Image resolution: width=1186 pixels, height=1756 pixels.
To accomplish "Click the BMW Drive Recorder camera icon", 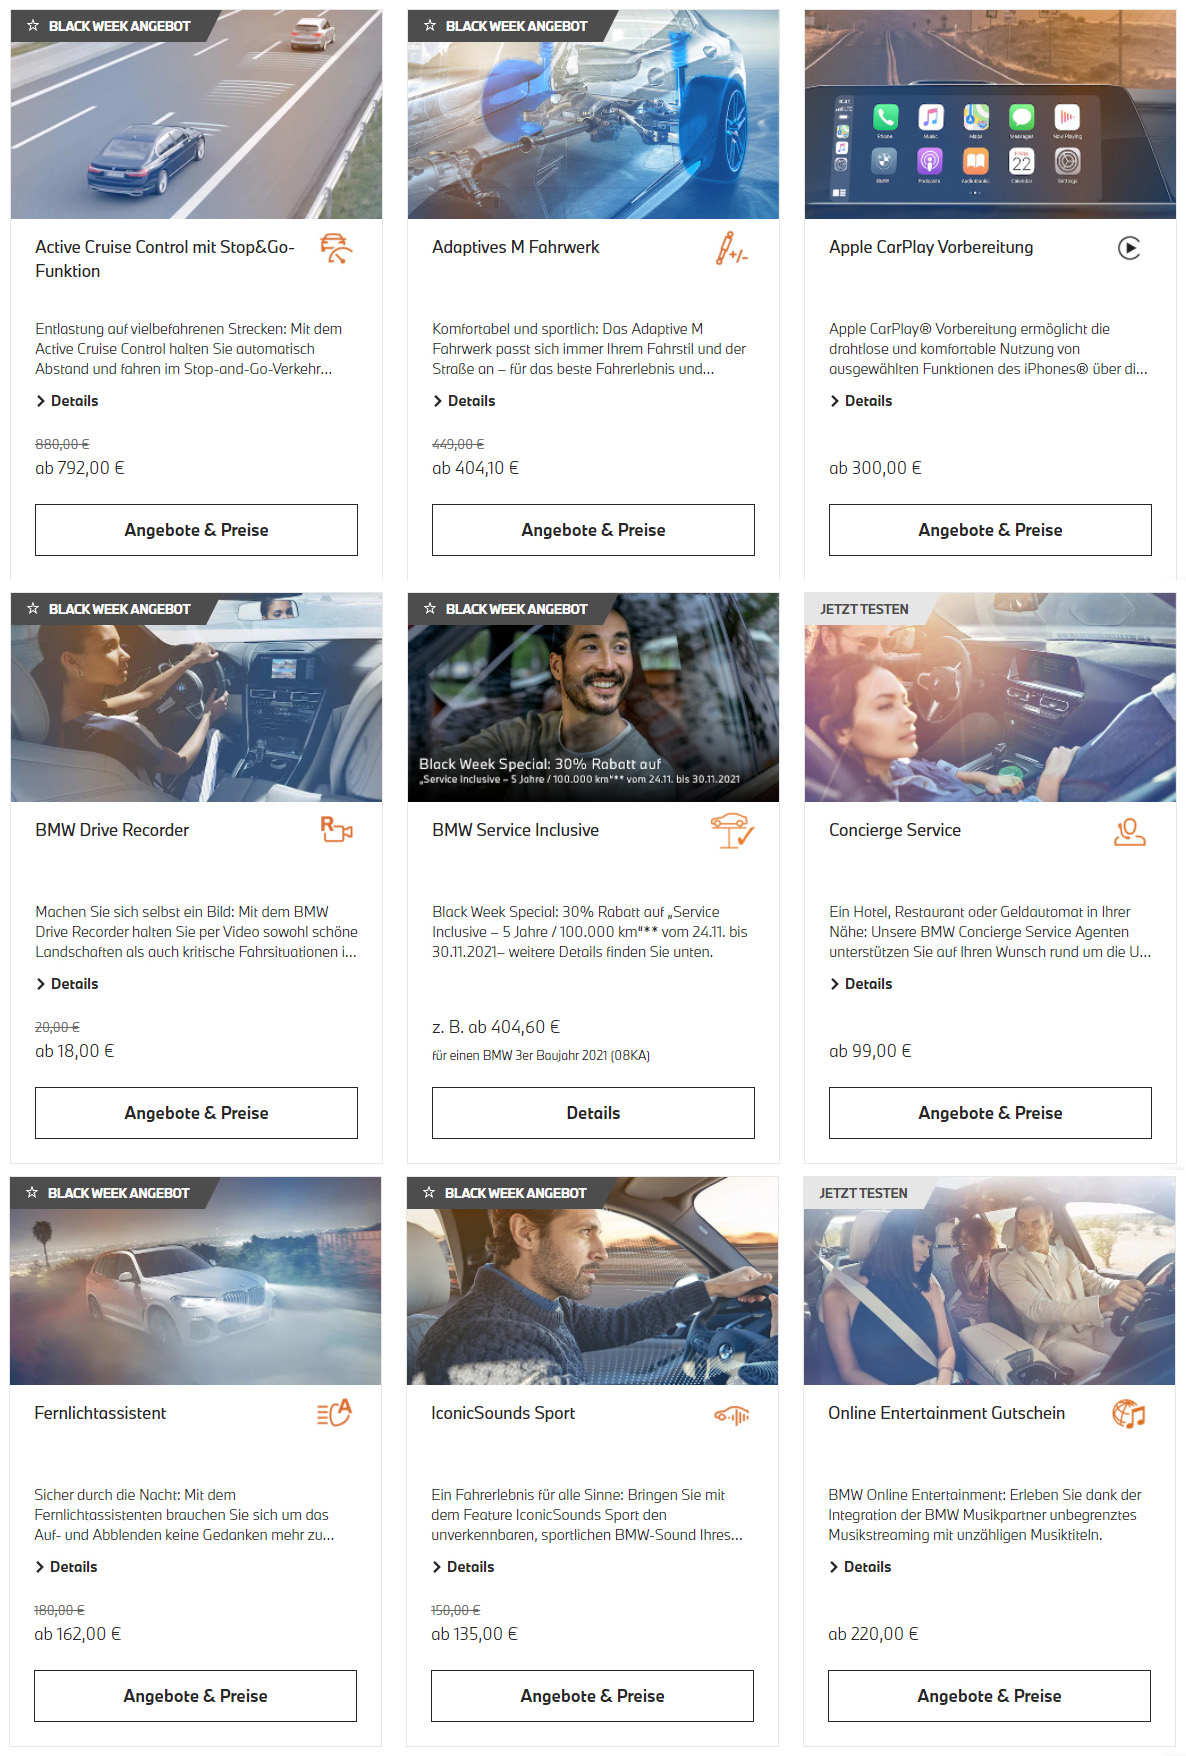I will click(336, 830).
